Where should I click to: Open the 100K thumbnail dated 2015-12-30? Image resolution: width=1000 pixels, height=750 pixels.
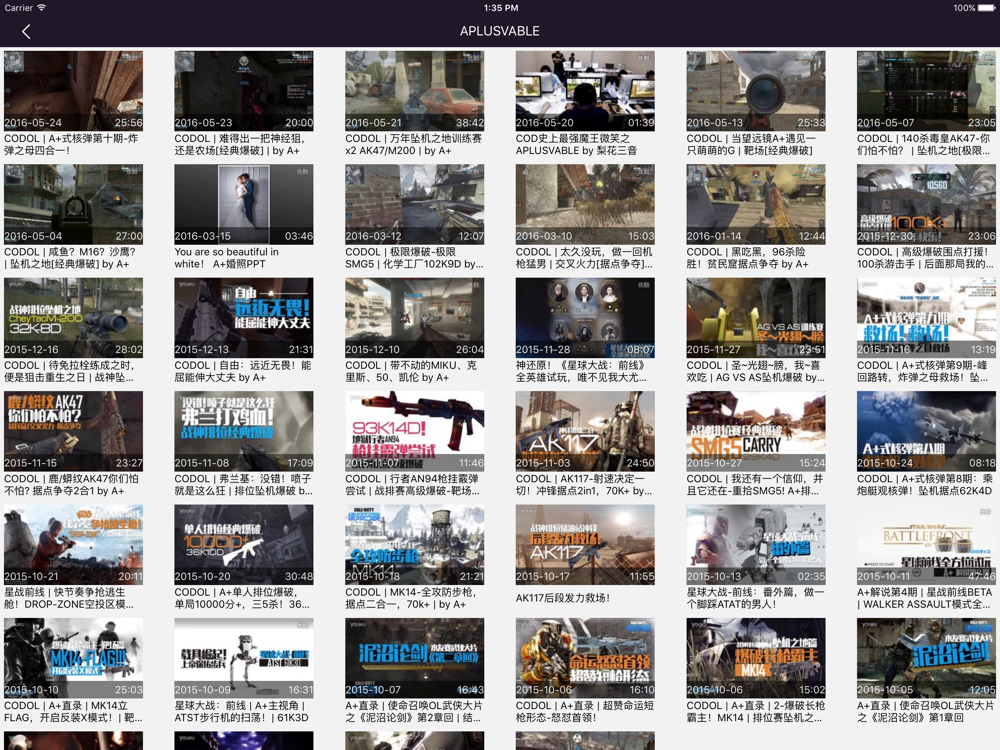click(x=926, y=204)
